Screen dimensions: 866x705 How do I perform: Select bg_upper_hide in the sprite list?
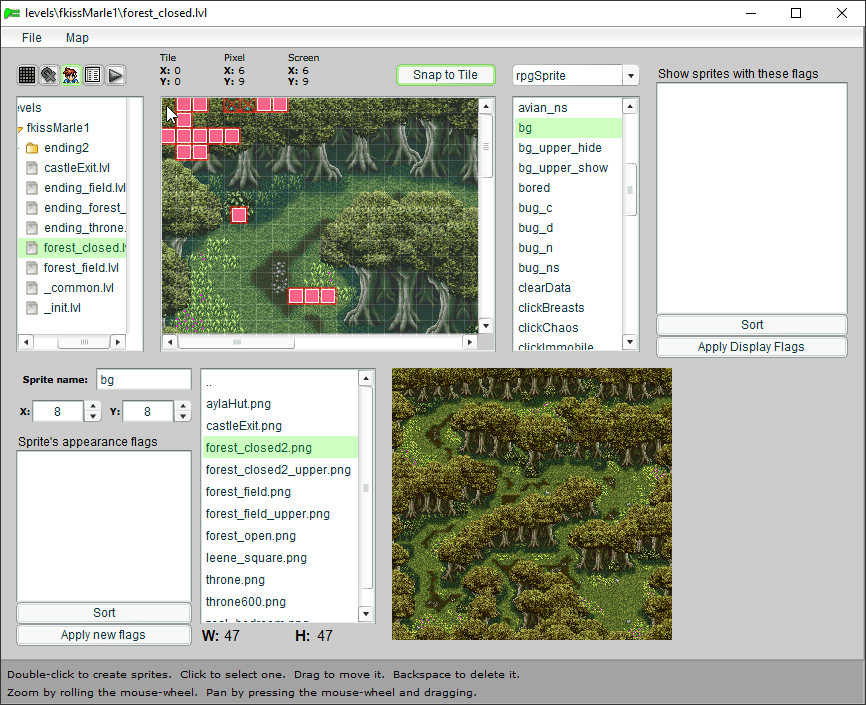coord(560,148)
